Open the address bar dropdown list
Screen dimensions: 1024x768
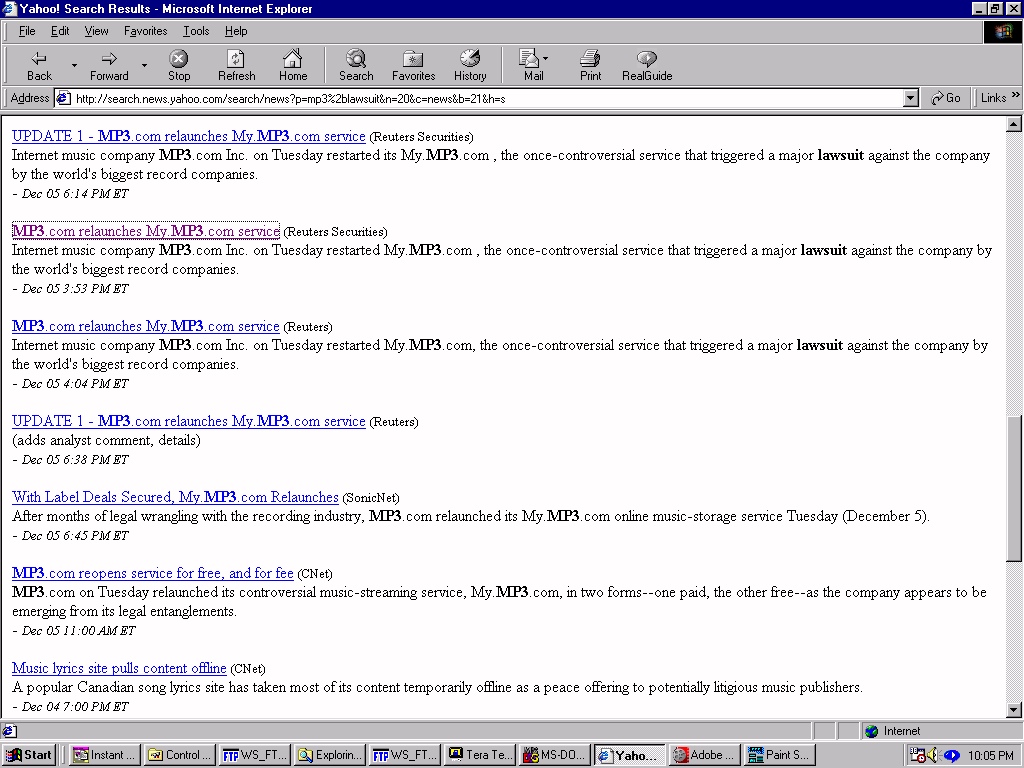coord(911,99)
